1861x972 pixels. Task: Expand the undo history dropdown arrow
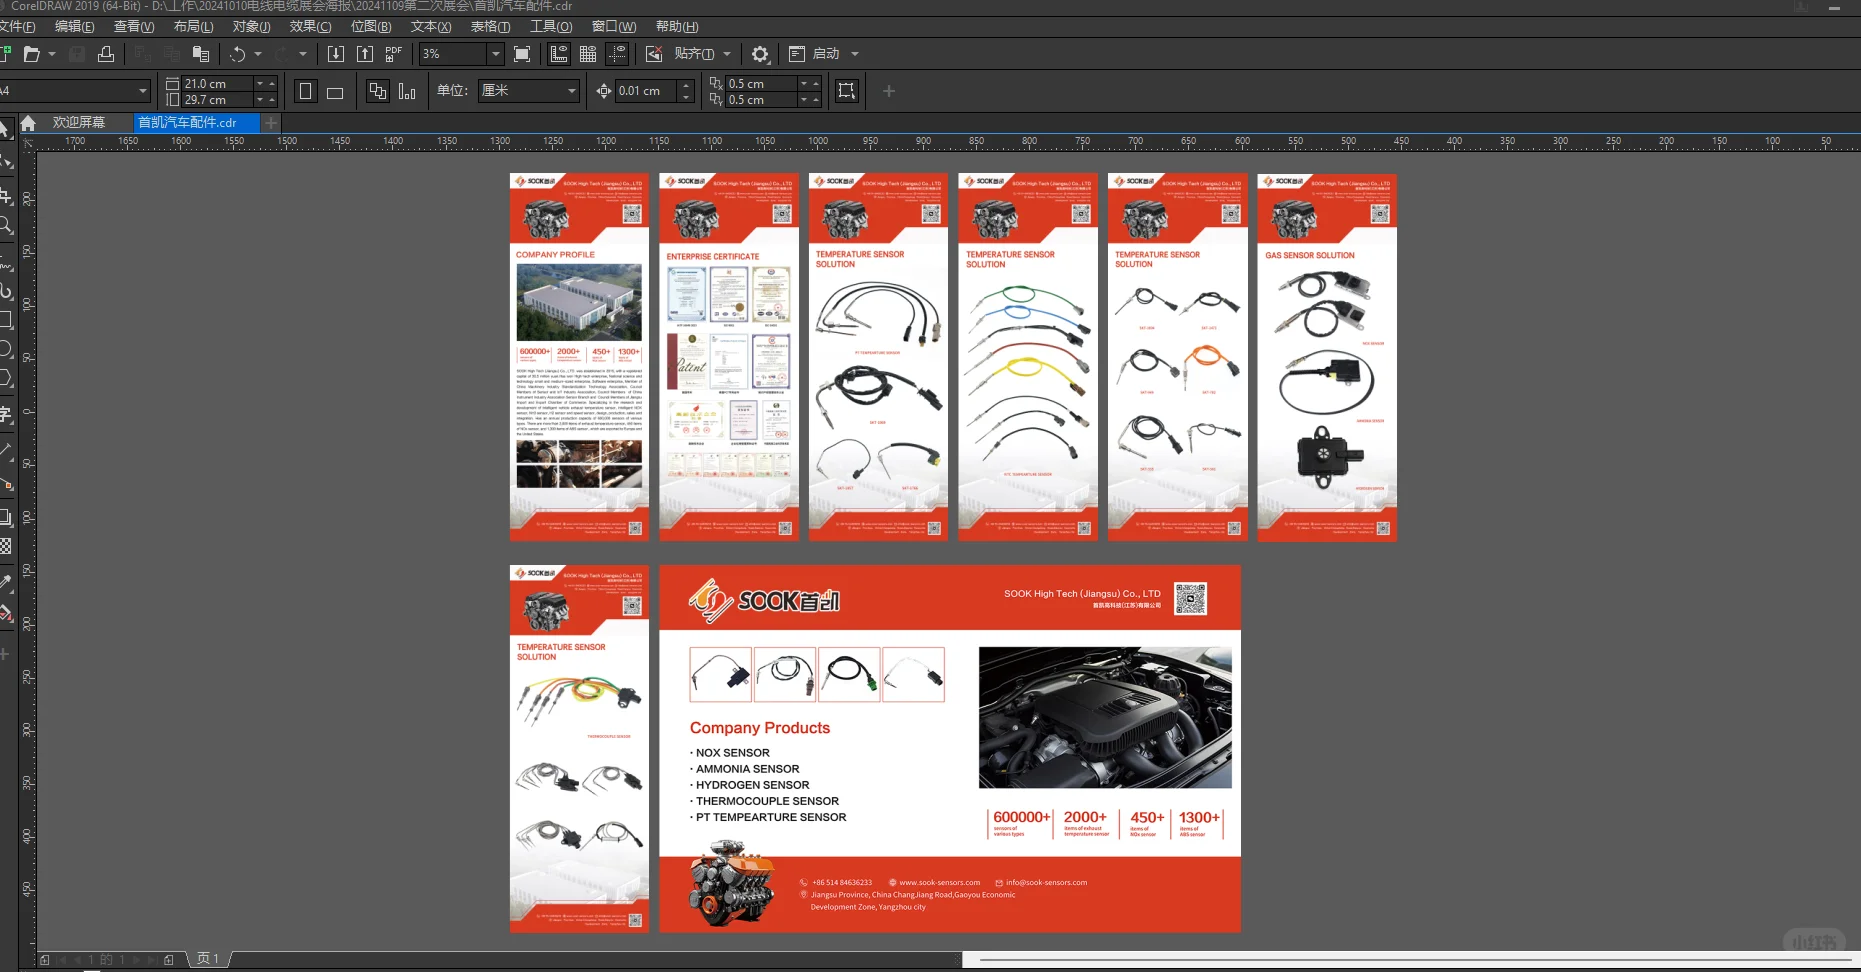258,54
